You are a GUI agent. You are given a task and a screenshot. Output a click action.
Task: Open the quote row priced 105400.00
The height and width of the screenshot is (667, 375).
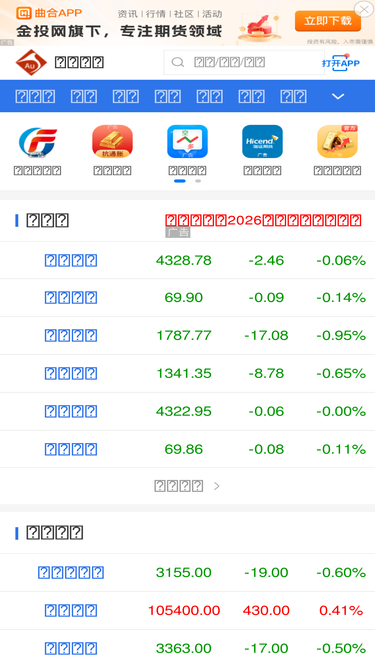tap(188, 611)
